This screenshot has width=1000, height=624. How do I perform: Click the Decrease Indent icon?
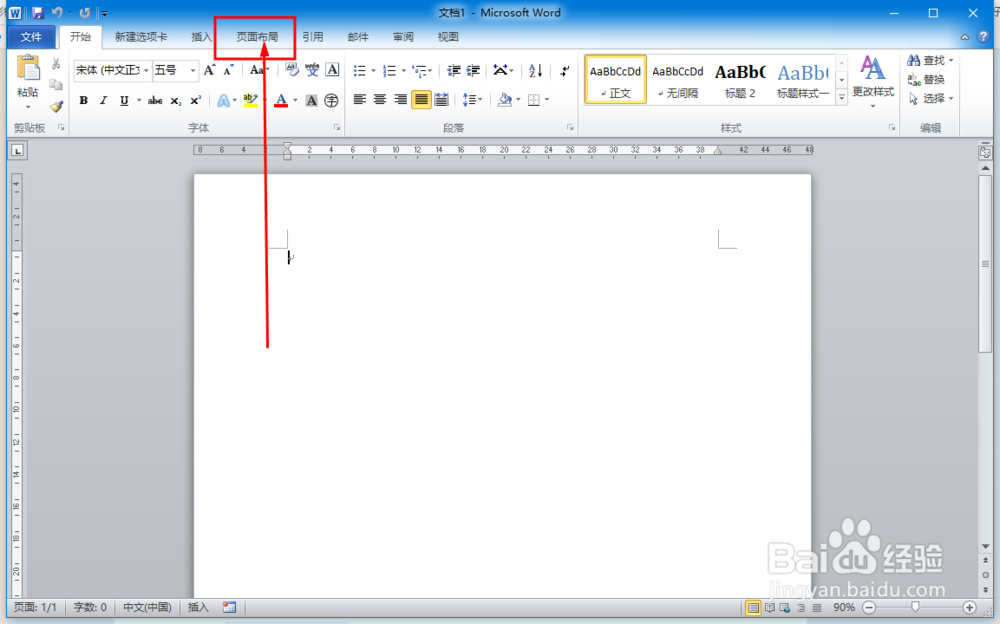(x=453, y=70)
